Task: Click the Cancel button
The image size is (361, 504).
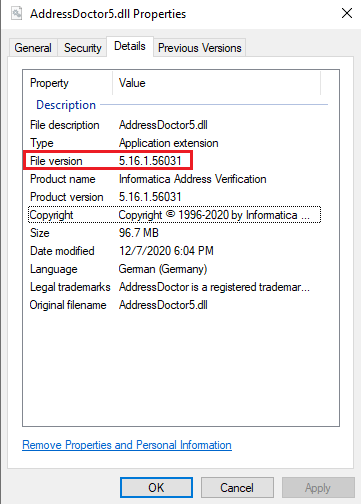Action: click(x=237, y=488)
